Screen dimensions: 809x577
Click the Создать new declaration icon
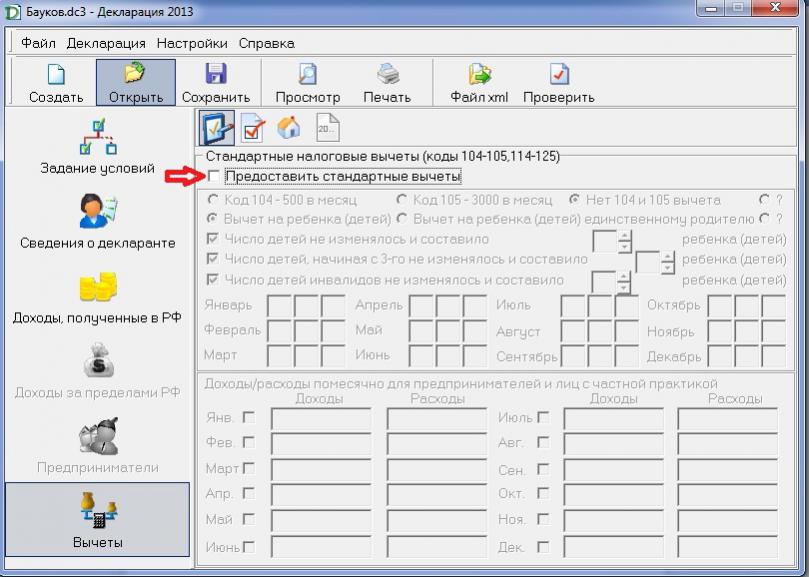pos(56,82)
